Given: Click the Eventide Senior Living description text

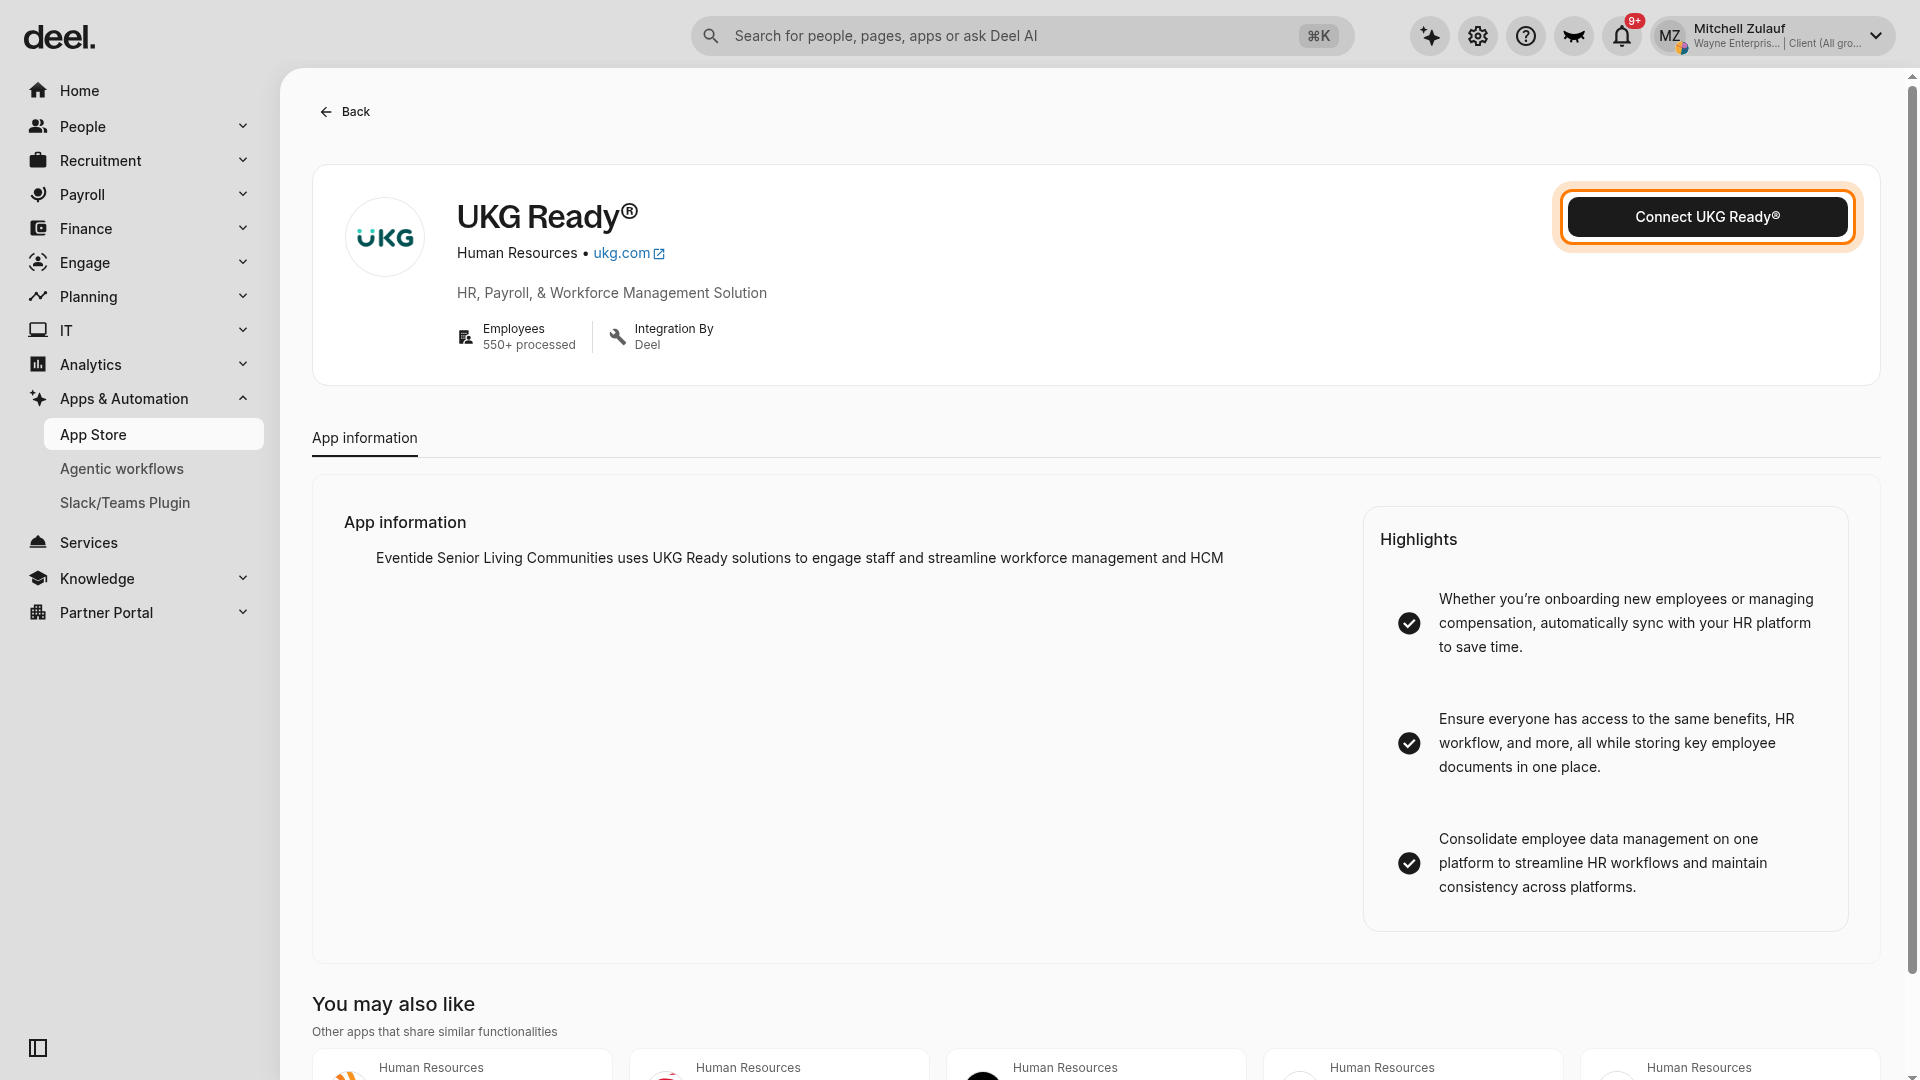Looking at the screenshot, I should (799, 558).
